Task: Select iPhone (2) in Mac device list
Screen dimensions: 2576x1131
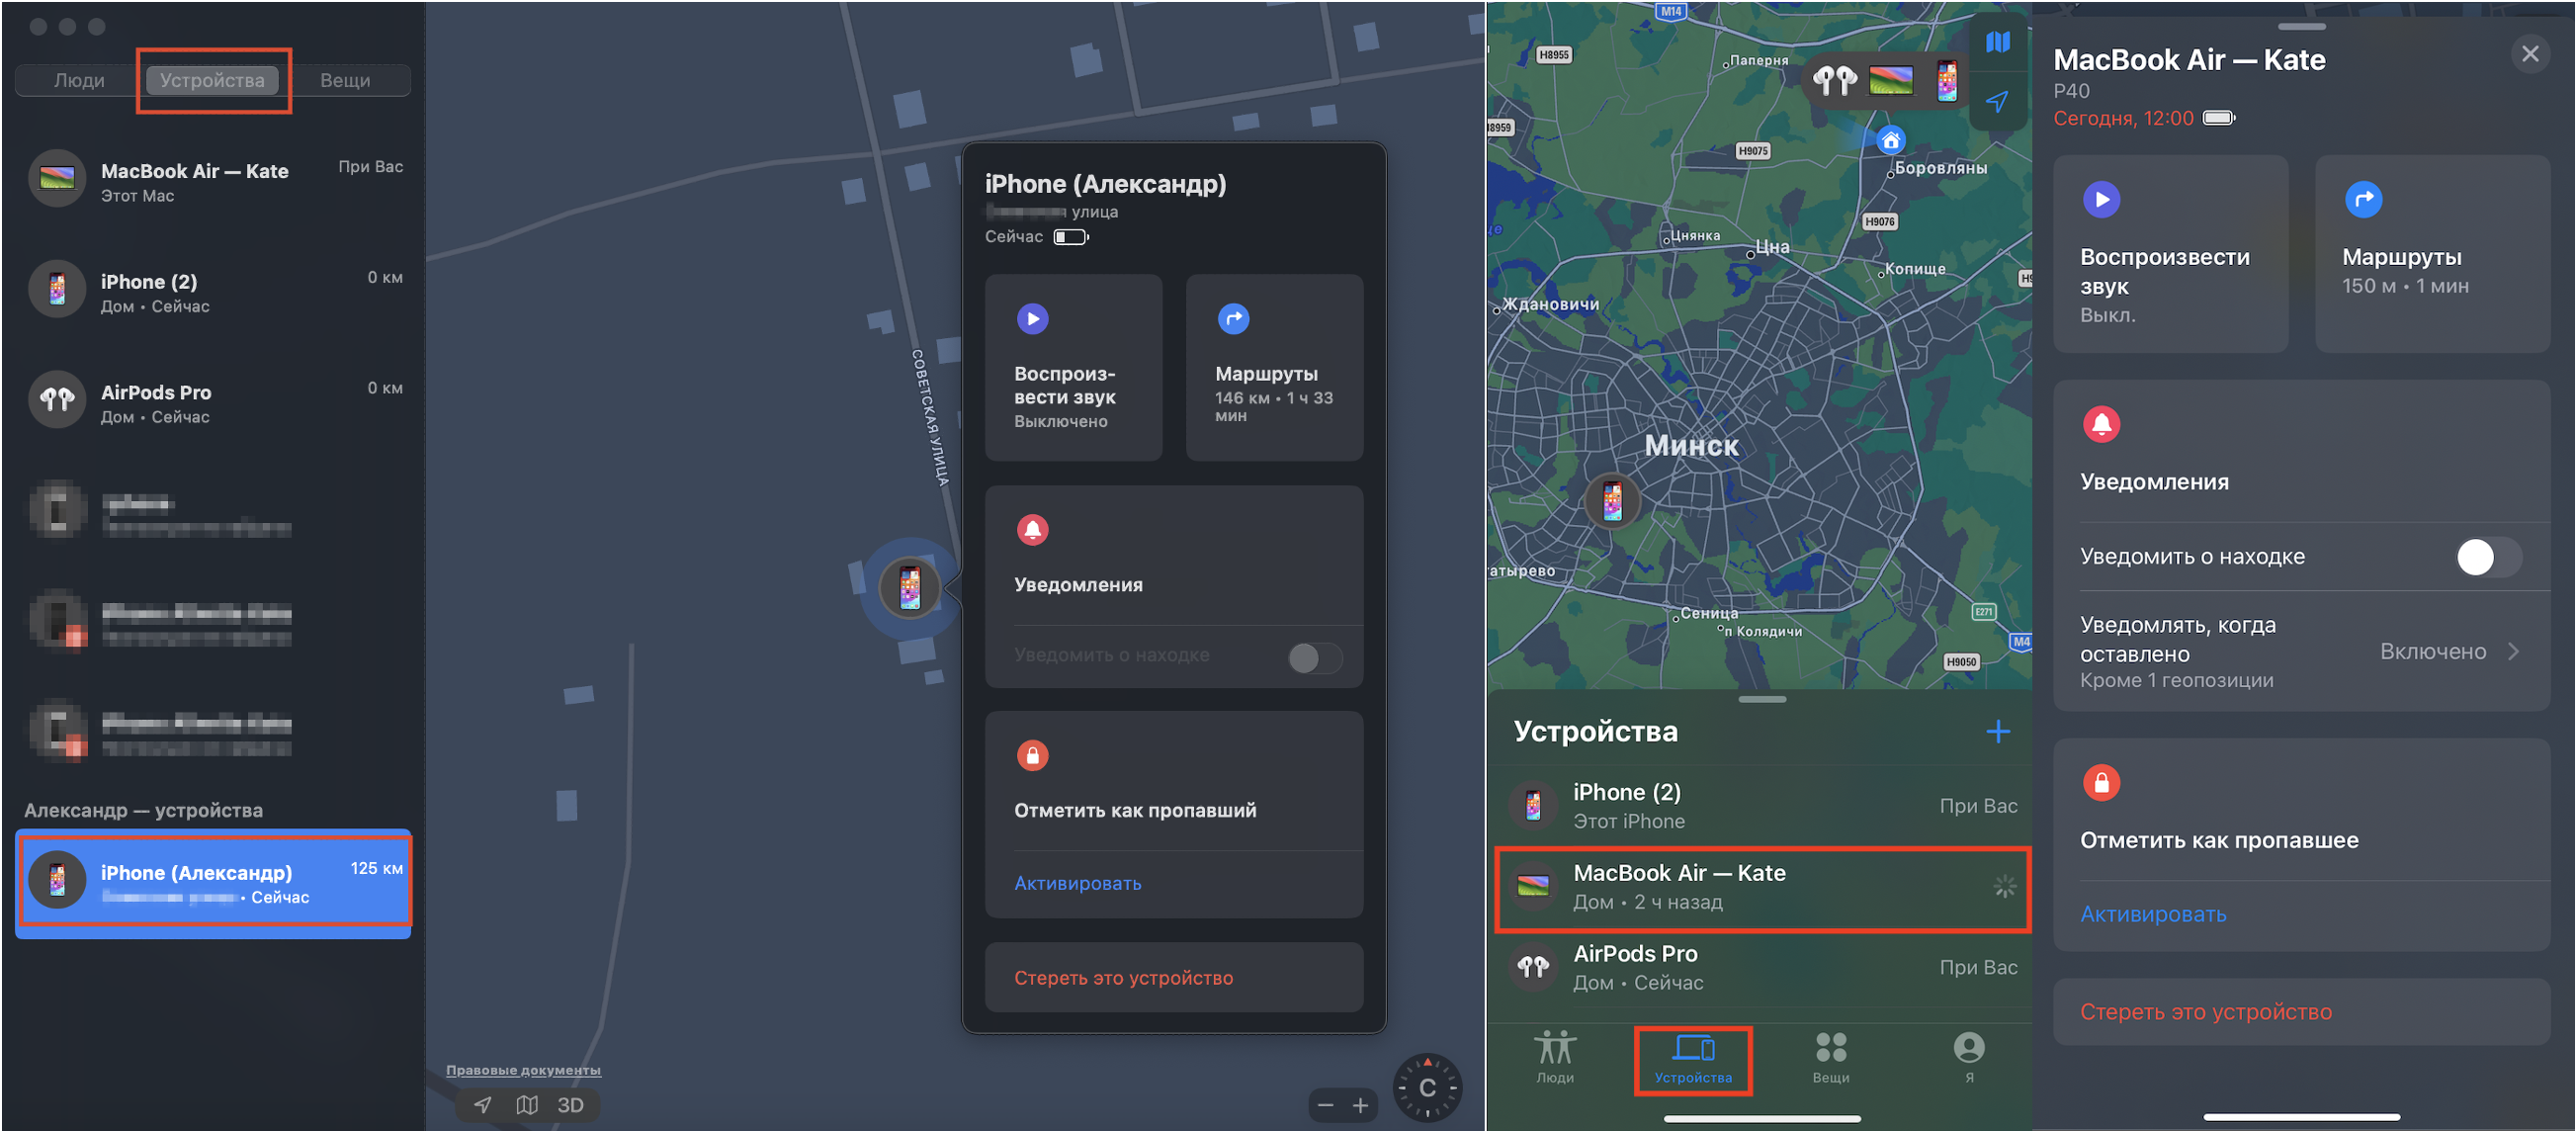Action: (213, 292)
